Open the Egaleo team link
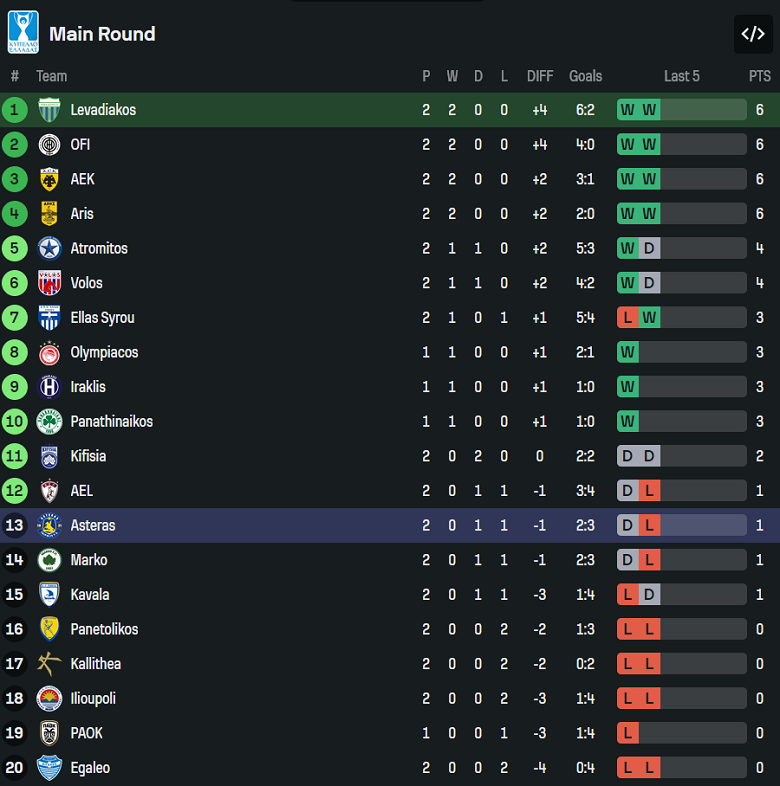Image resolution: width=780 pixels, height=786 pixels. (90, 768)
